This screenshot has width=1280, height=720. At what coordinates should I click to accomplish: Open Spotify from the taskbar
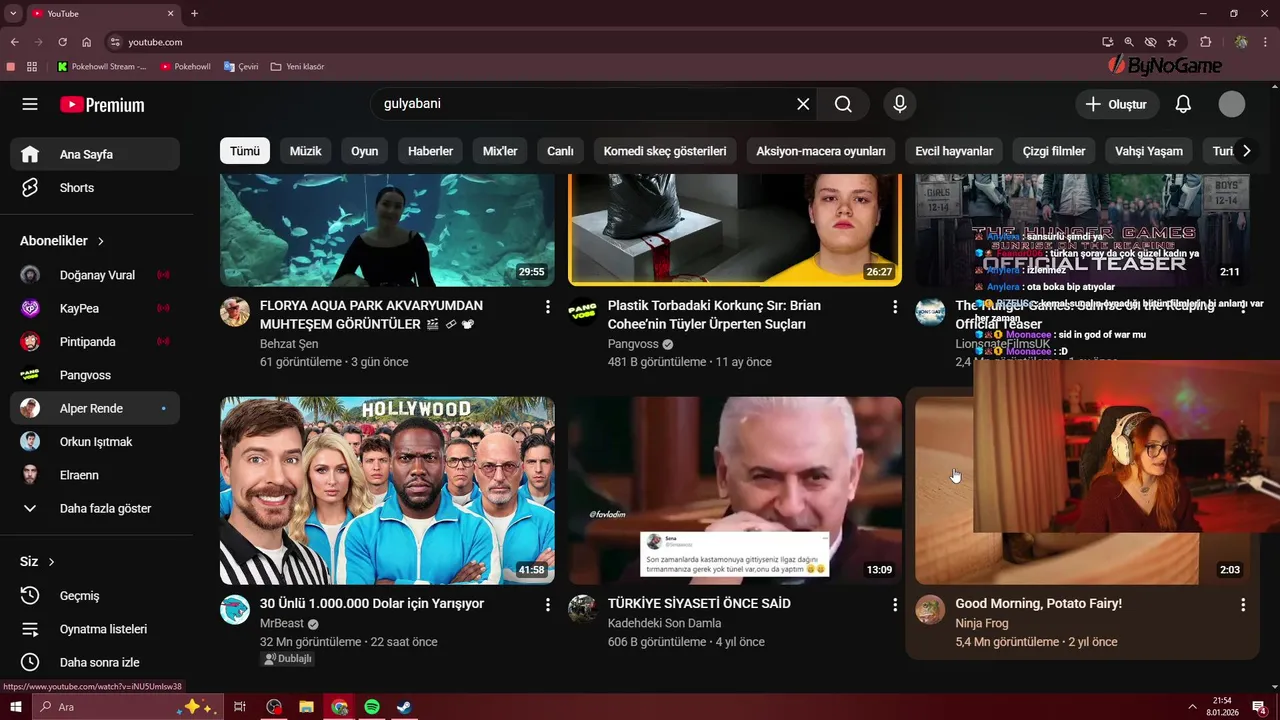point(372,707)
